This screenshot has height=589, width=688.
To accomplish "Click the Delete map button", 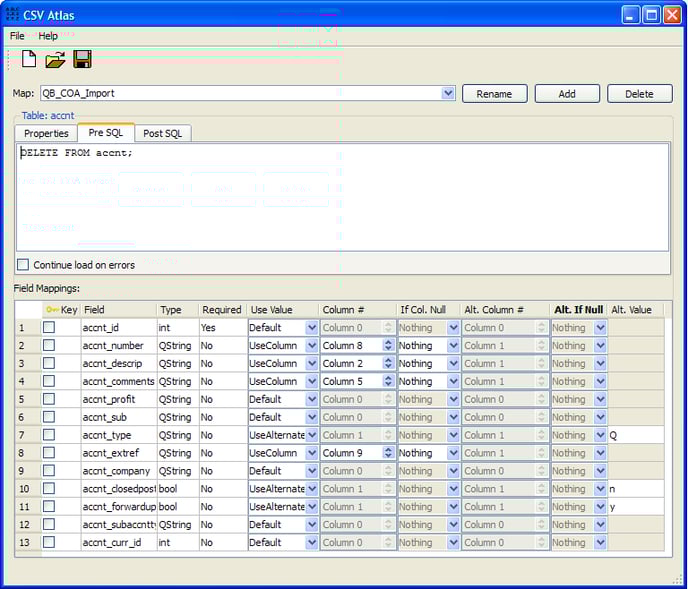I will coord(639,94).
